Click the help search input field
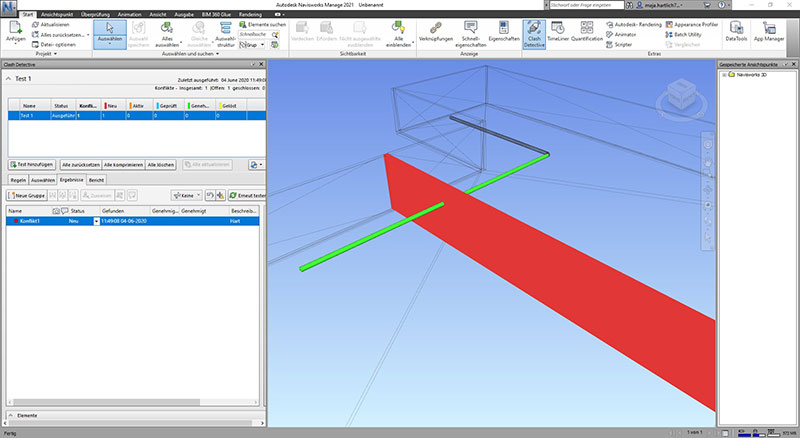800x438 pixels. click(x=587, y=5)
